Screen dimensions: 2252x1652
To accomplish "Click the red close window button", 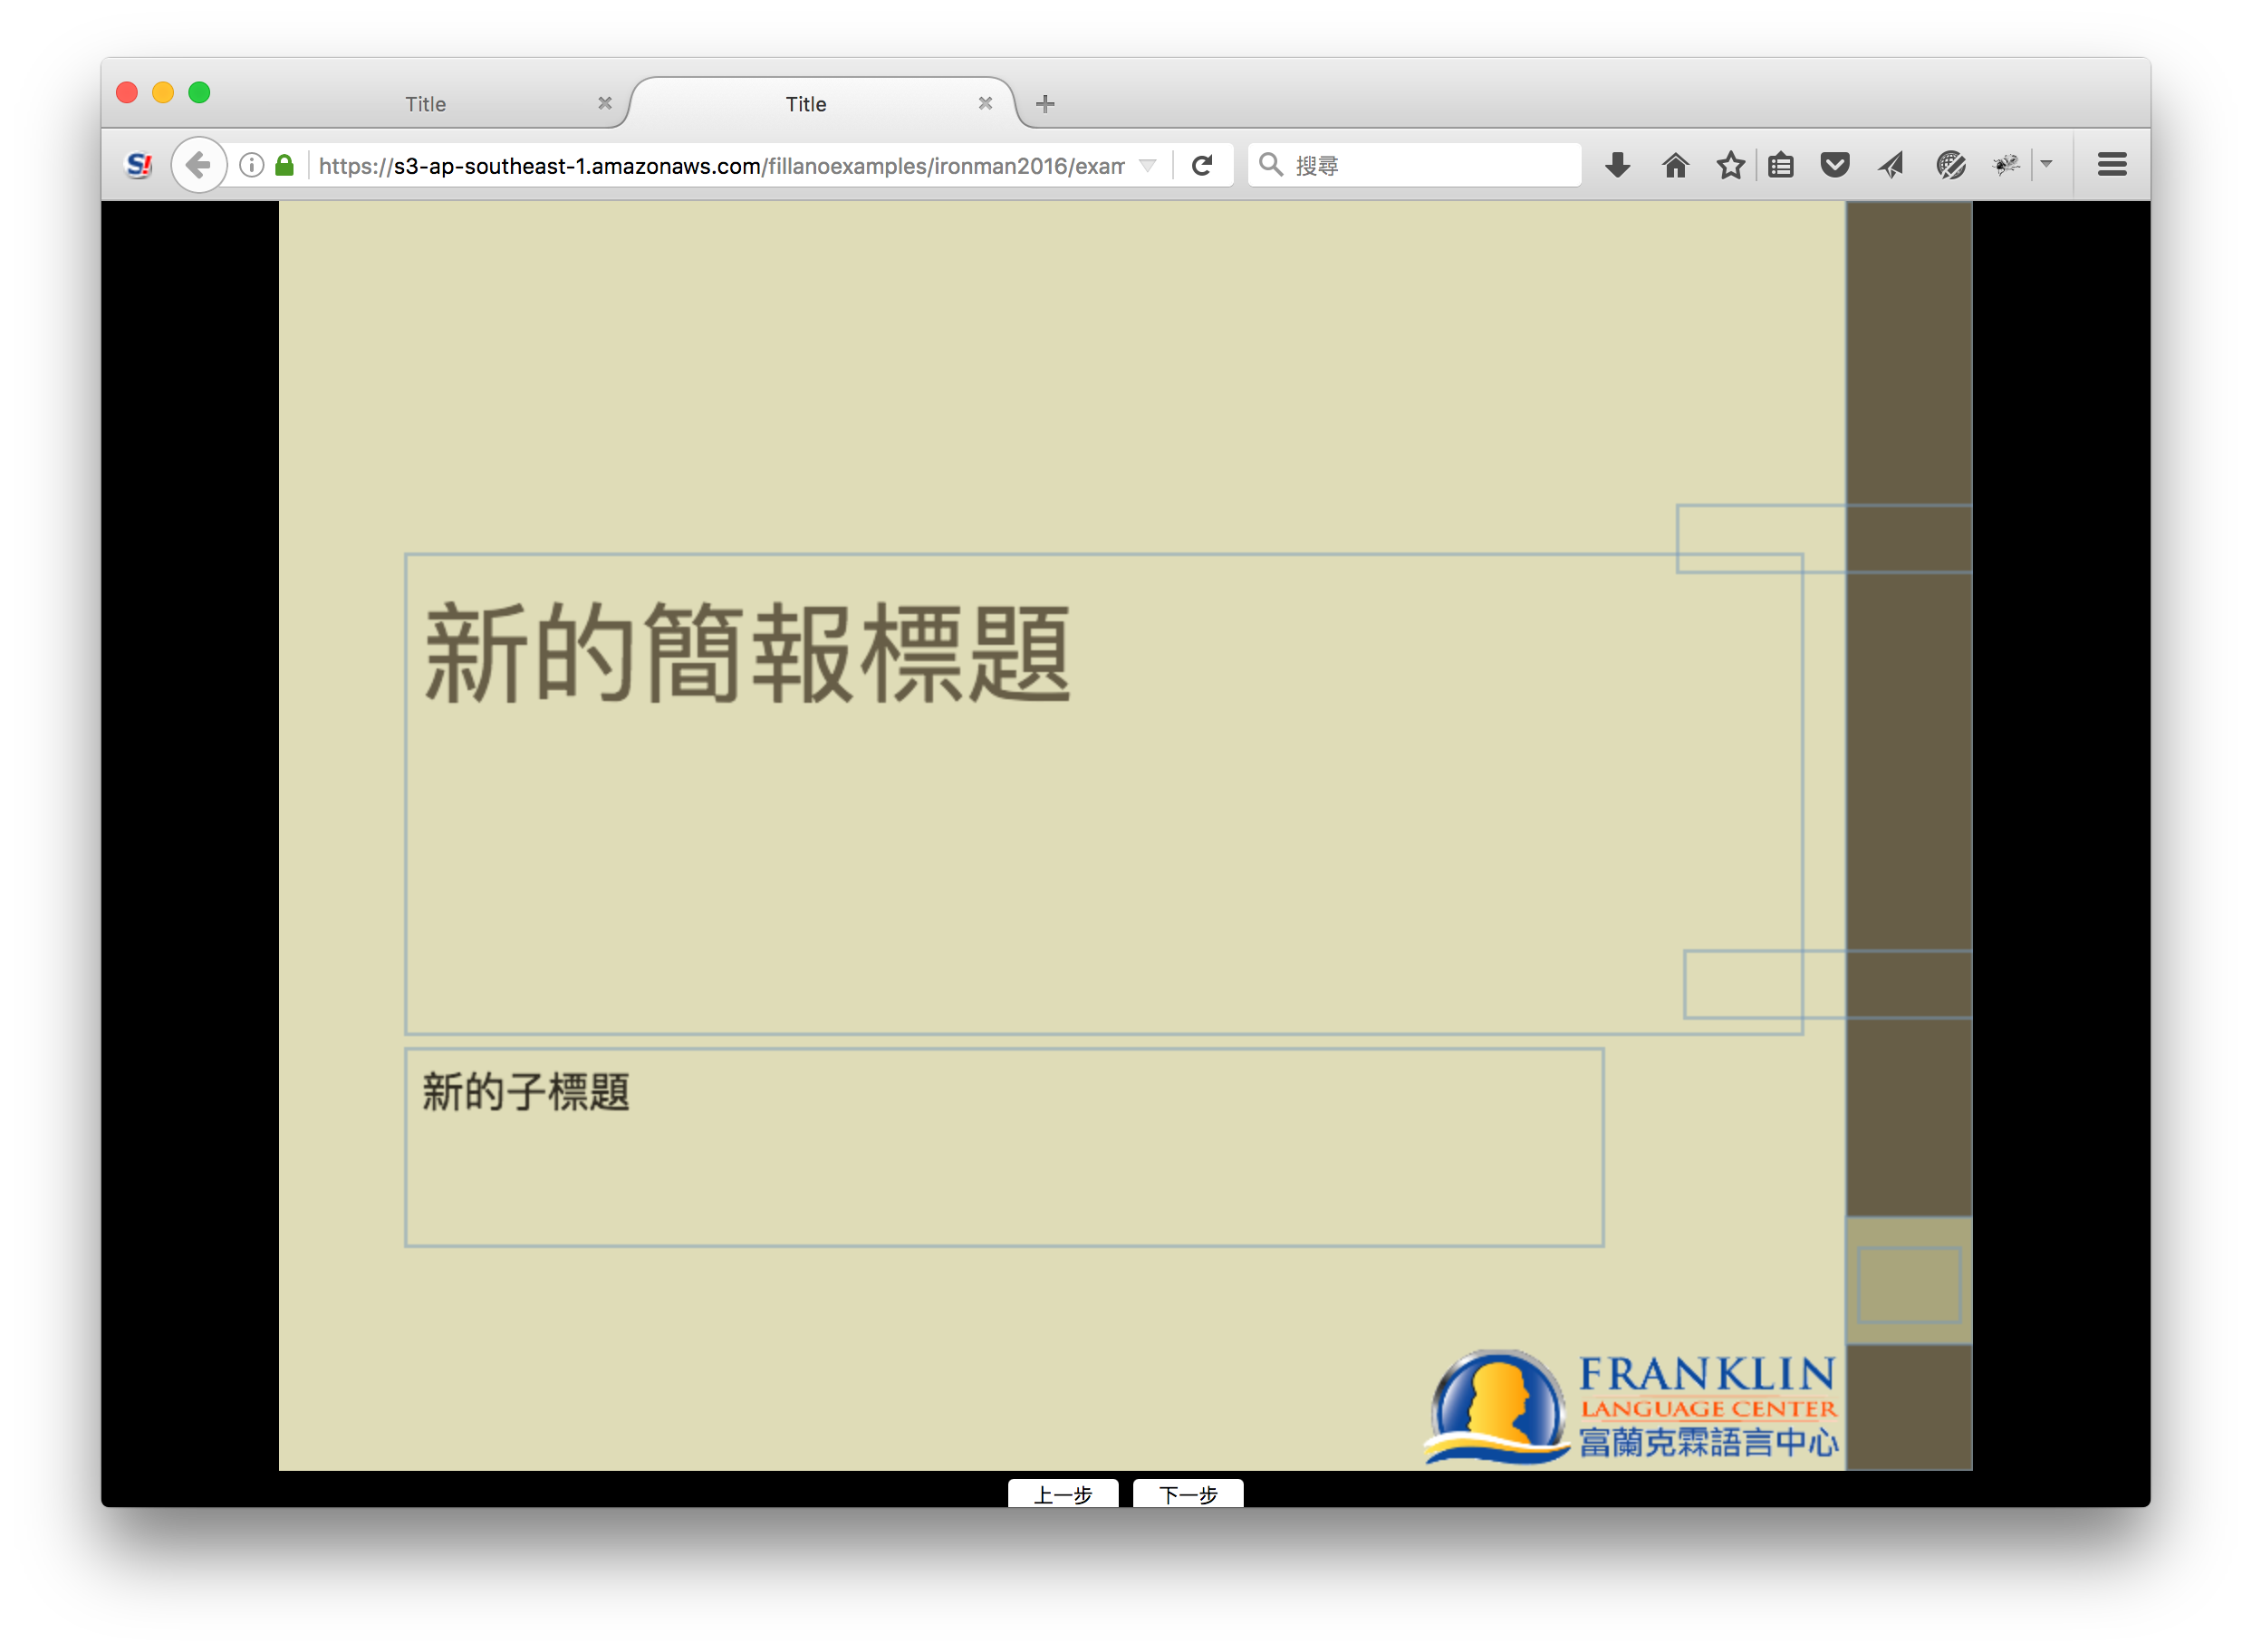I will (127, 92).
